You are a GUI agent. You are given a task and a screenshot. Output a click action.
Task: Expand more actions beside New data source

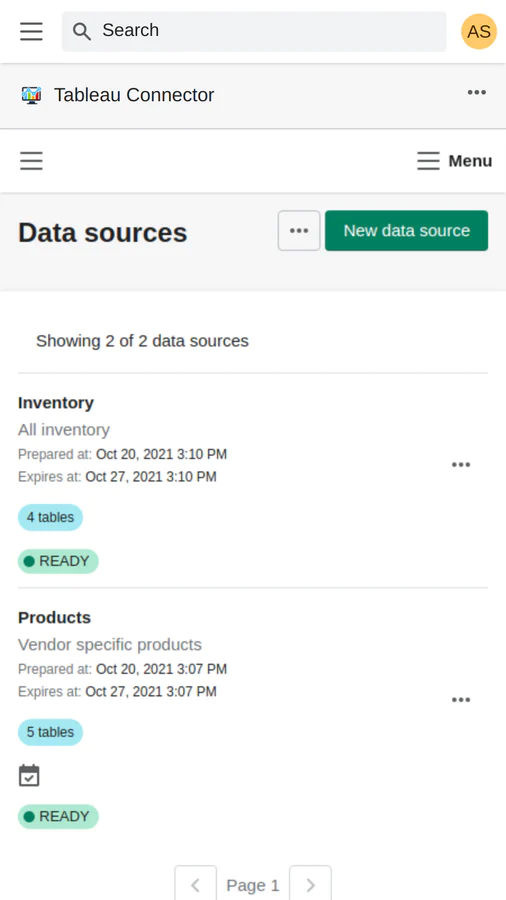click(299, 231)
